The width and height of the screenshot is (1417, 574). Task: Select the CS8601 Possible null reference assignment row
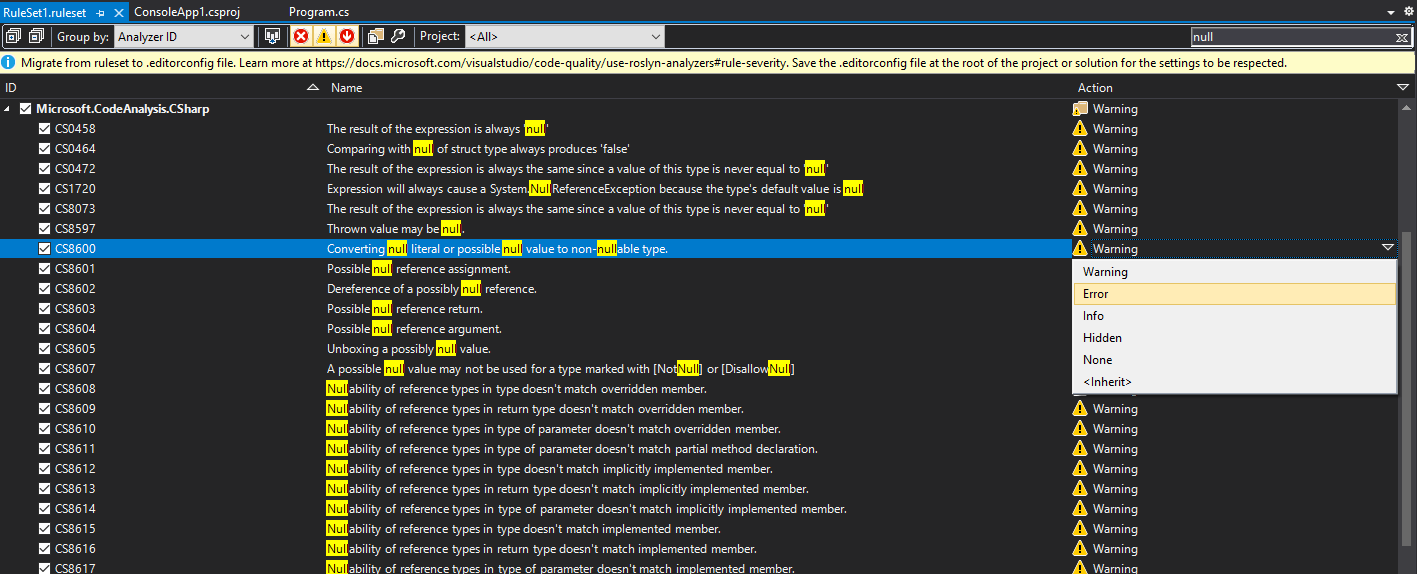pos(535,269)
